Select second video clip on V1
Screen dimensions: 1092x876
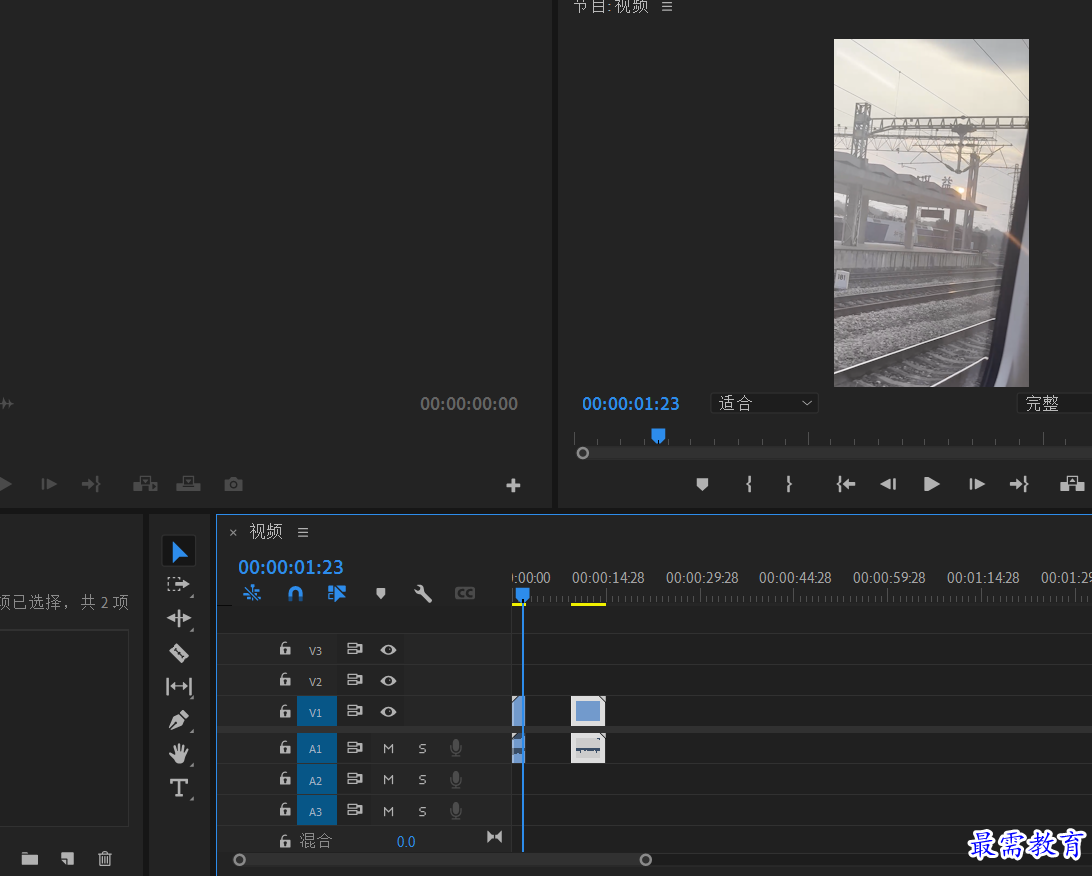(x=588, y=712)
